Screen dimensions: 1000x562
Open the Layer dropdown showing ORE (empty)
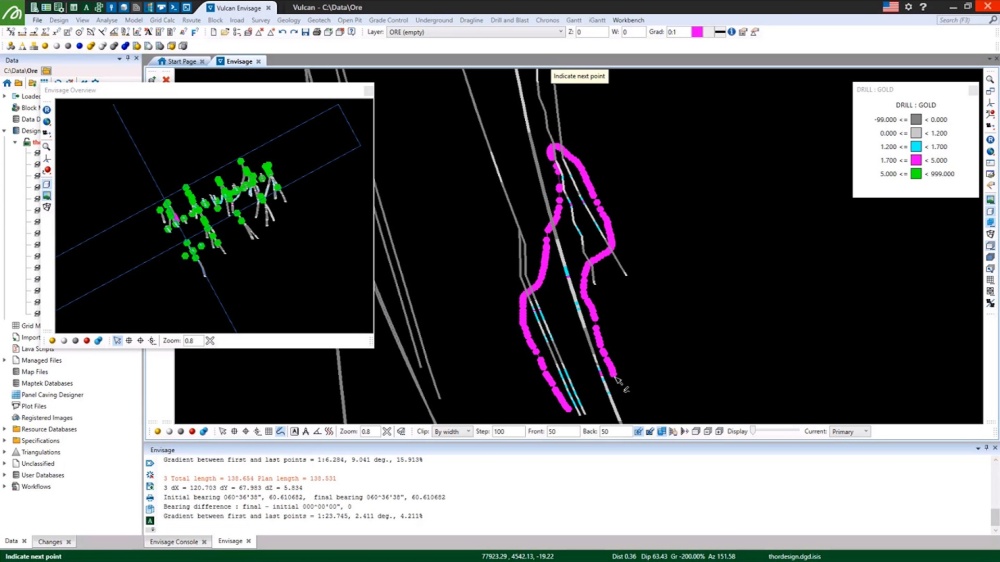pyautogui.click(x=475, y=32)
